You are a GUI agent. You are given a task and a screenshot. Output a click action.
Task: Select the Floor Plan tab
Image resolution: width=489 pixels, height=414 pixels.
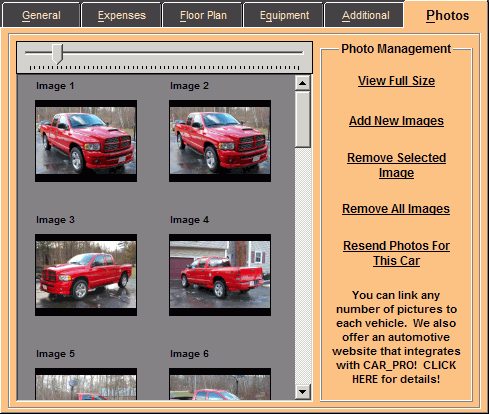pos(203,15)
